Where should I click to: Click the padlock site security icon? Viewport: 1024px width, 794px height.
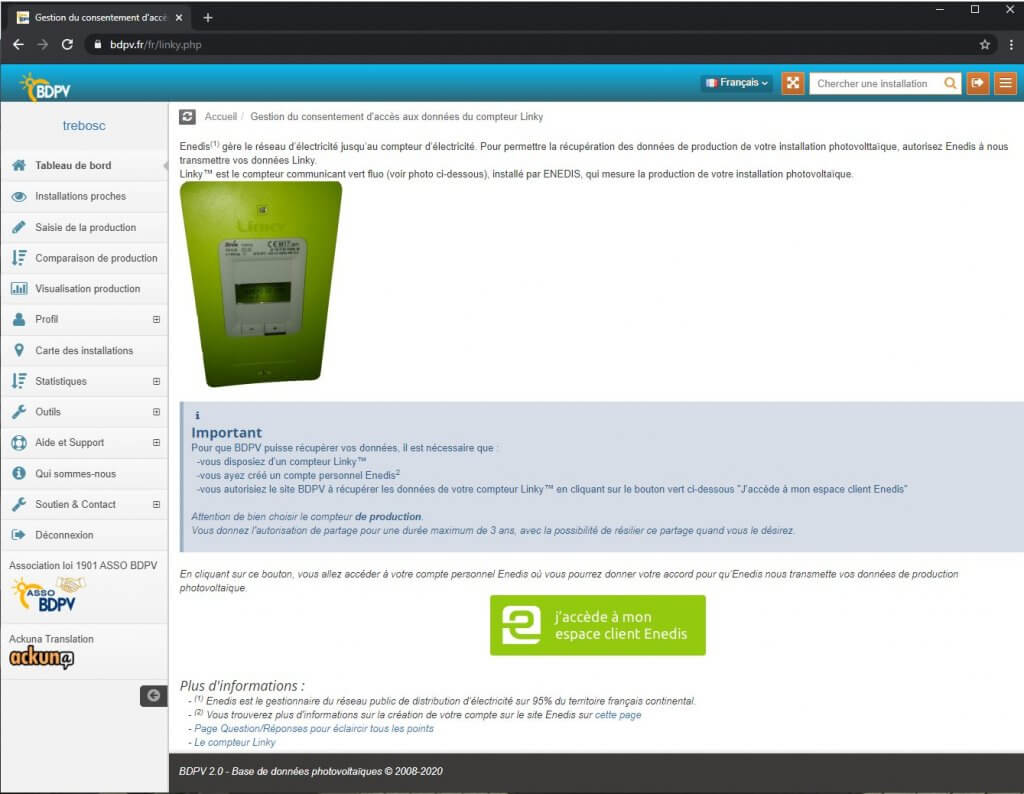98,44
